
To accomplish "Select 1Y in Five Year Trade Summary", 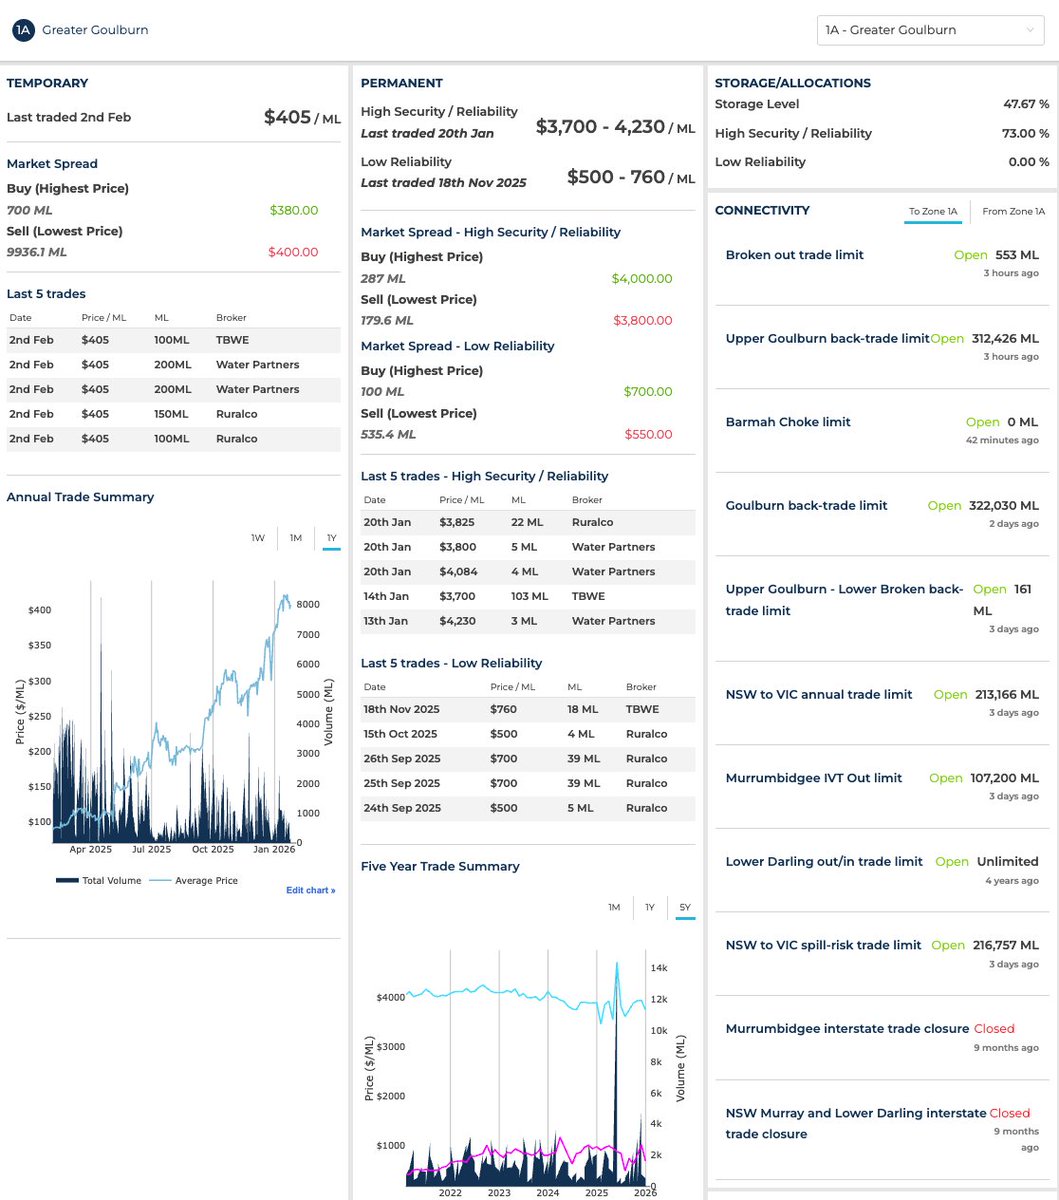I will point(650,907).
